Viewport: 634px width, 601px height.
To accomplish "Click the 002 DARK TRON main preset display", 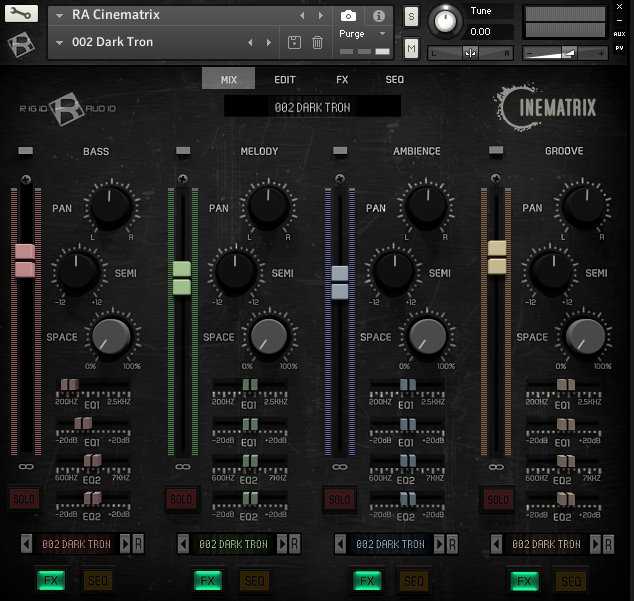I will (x=313, y=107).
